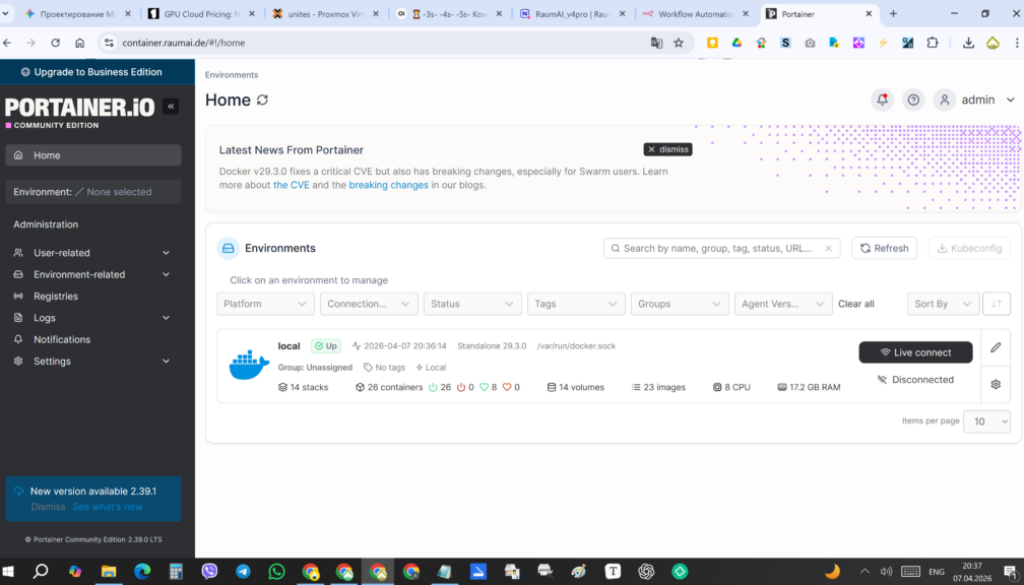Click the taskbar volume icon

pyautogui.click(x=886, y=571)
